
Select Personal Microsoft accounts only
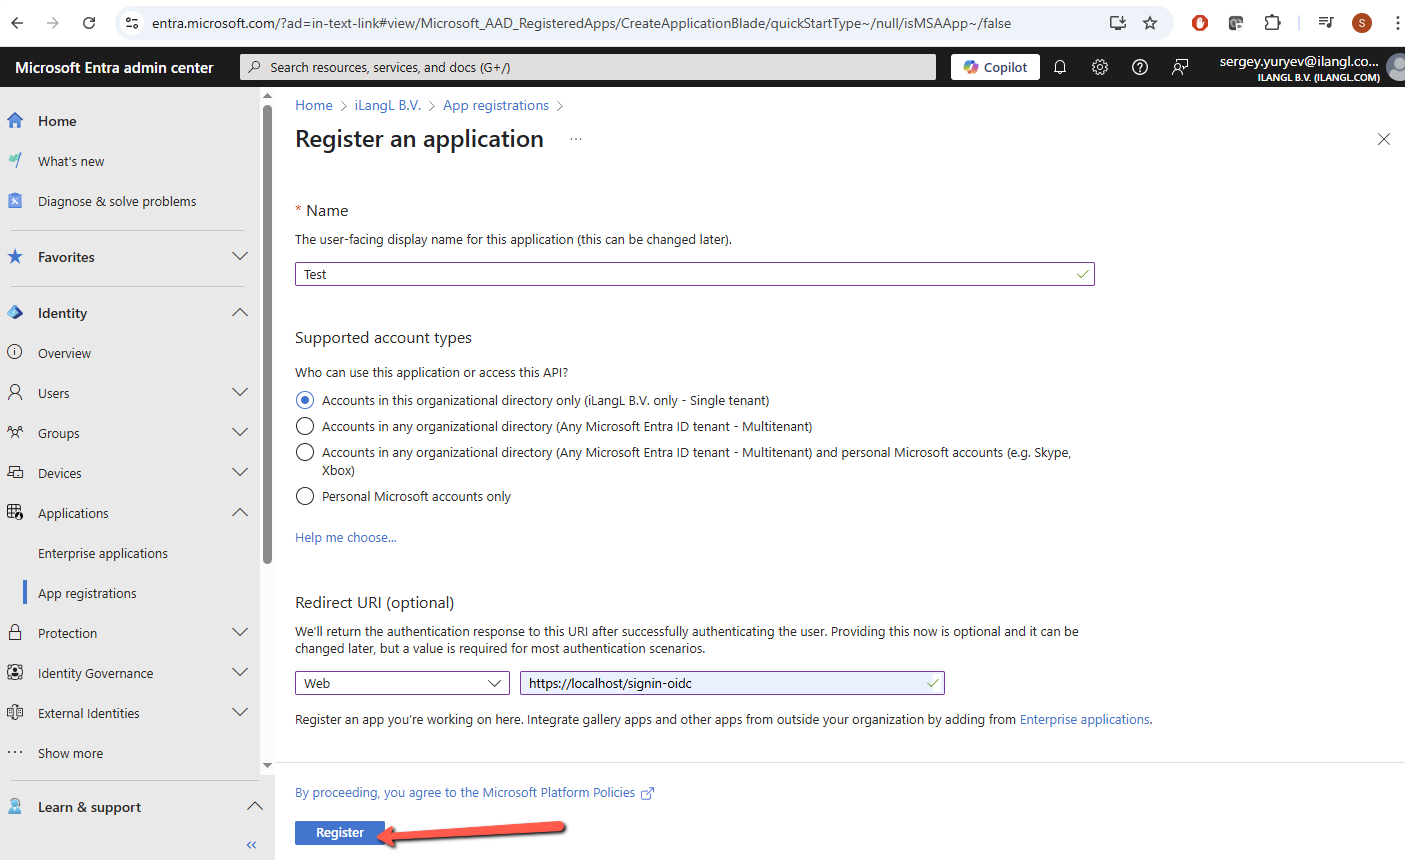click(305, 496)
